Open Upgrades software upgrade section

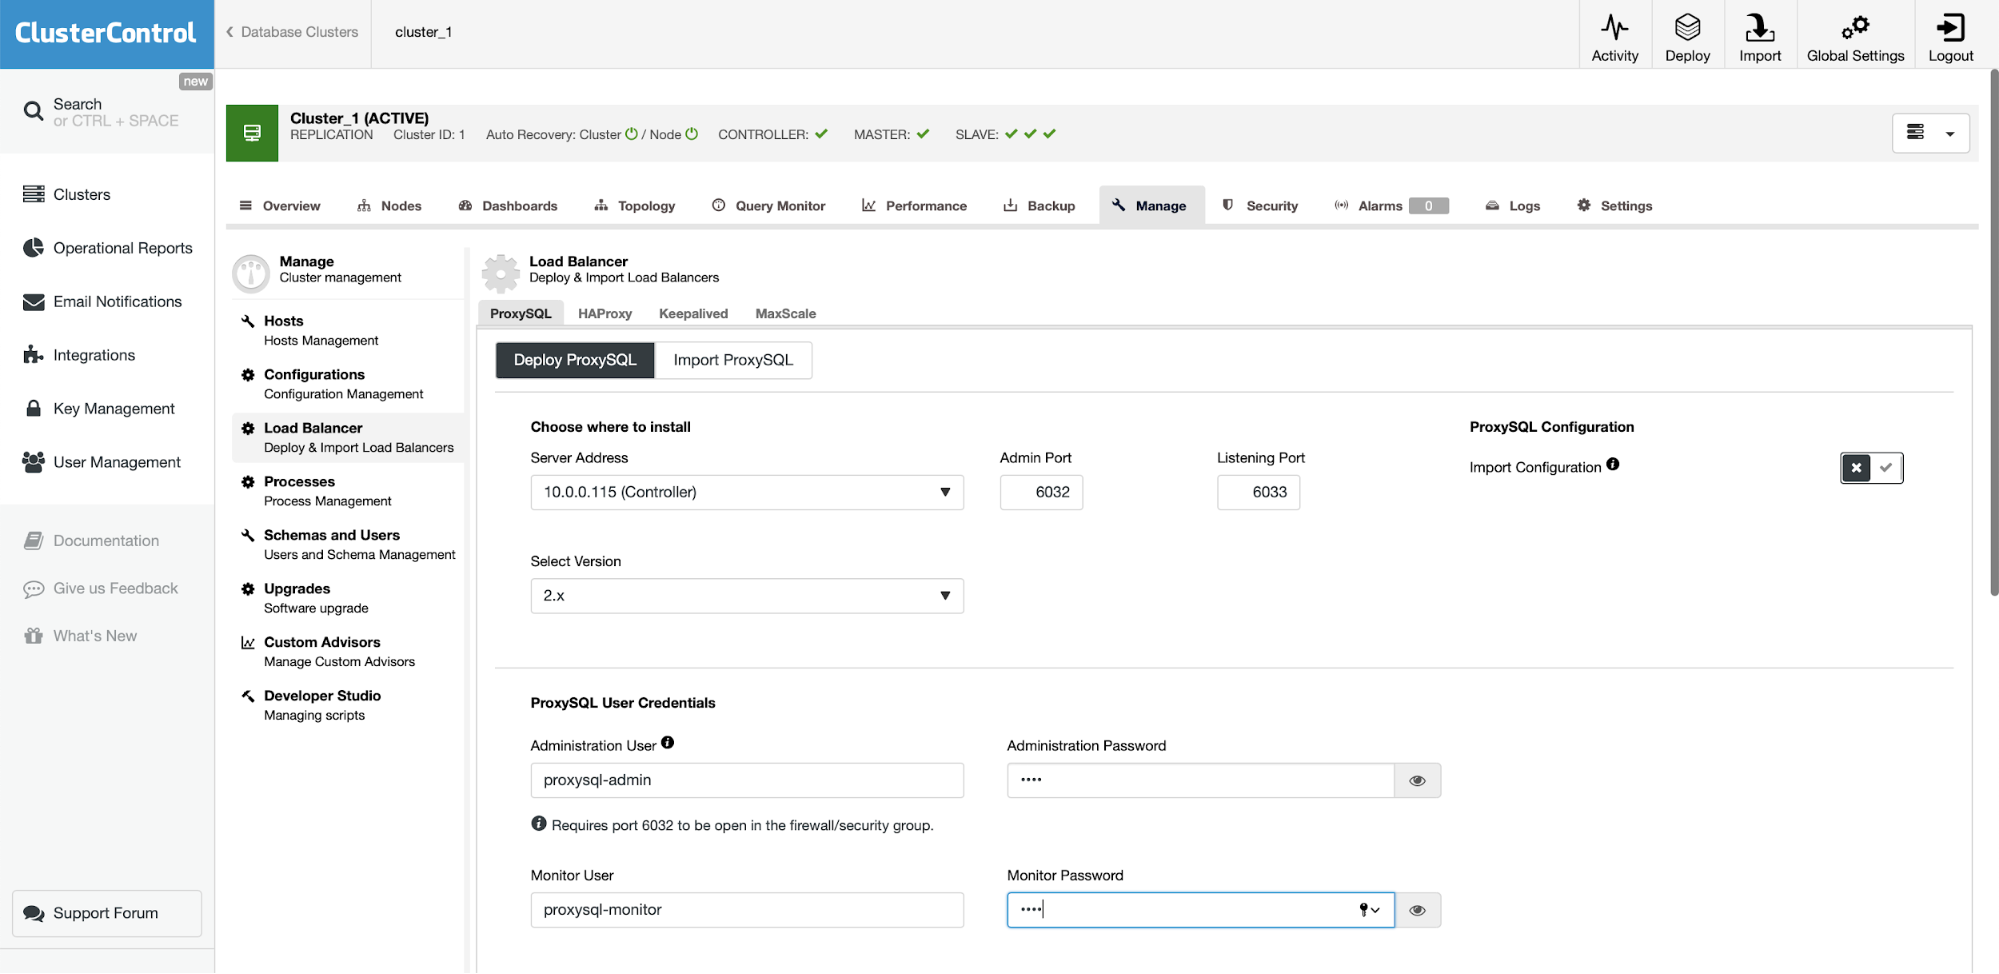(348, 598)
